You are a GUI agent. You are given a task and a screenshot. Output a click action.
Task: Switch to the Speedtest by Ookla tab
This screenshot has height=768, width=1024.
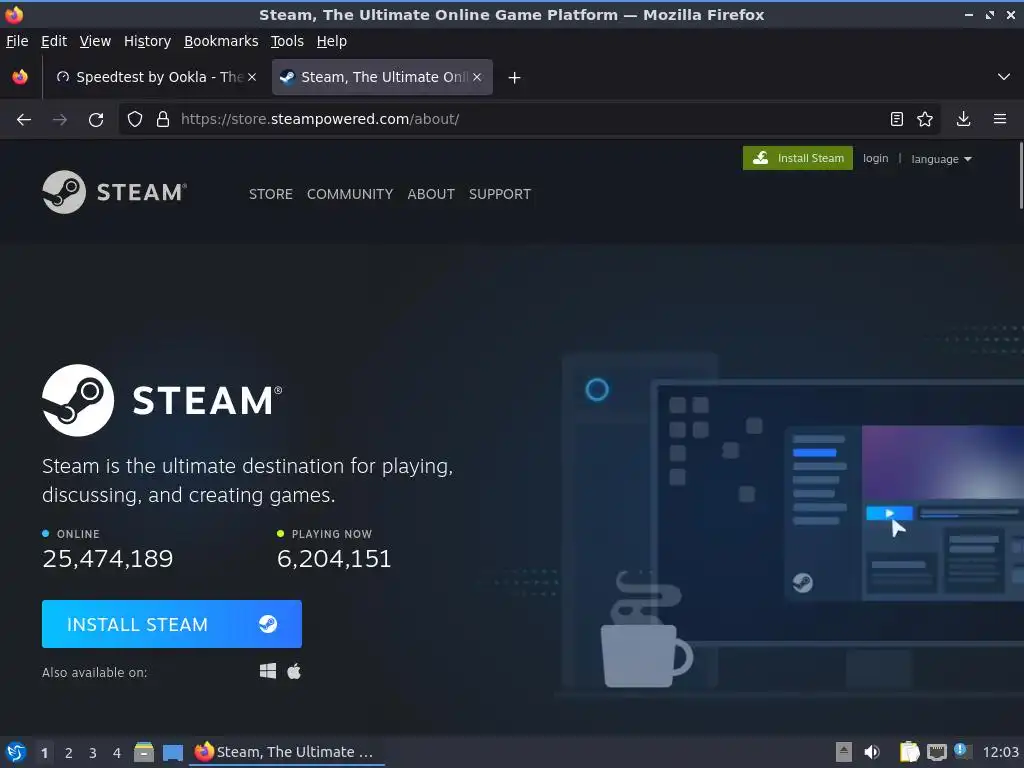coord(155,77)
